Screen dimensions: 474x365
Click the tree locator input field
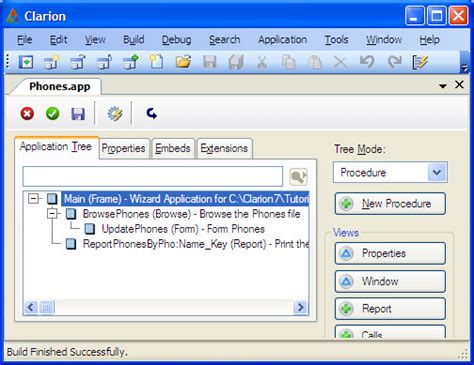coord(153,176)
